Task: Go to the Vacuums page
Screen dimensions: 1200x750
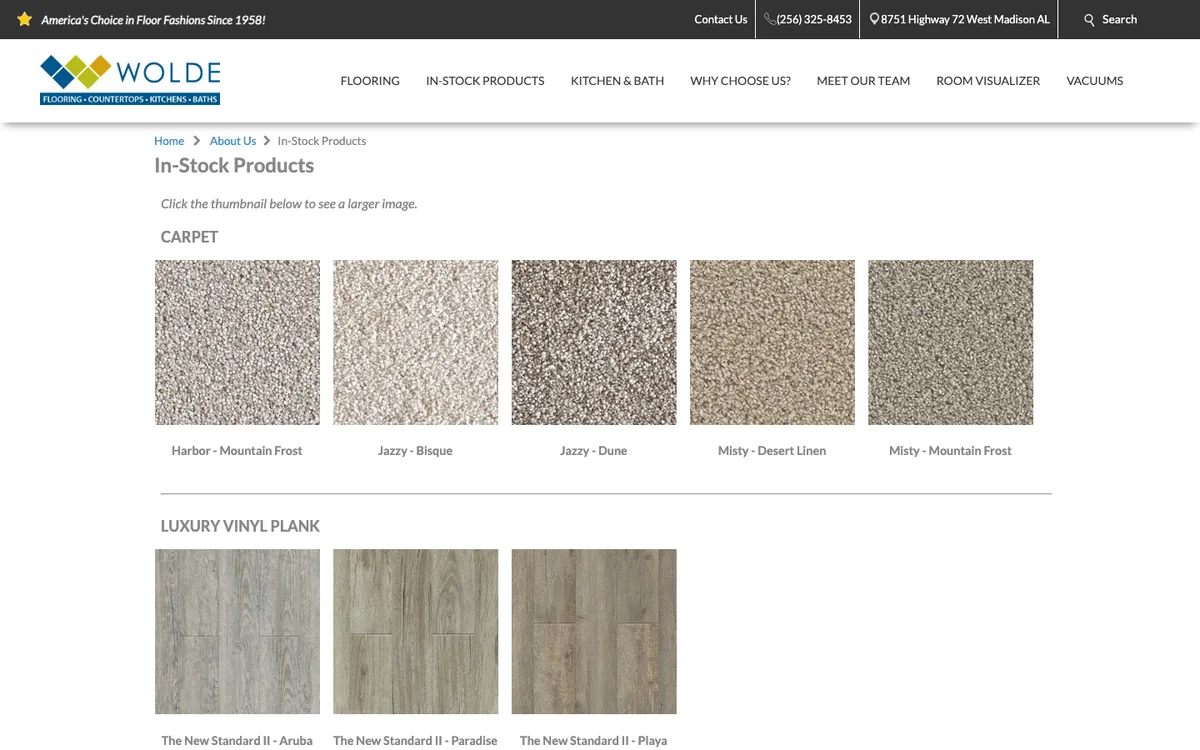Action: [1095, 81]
